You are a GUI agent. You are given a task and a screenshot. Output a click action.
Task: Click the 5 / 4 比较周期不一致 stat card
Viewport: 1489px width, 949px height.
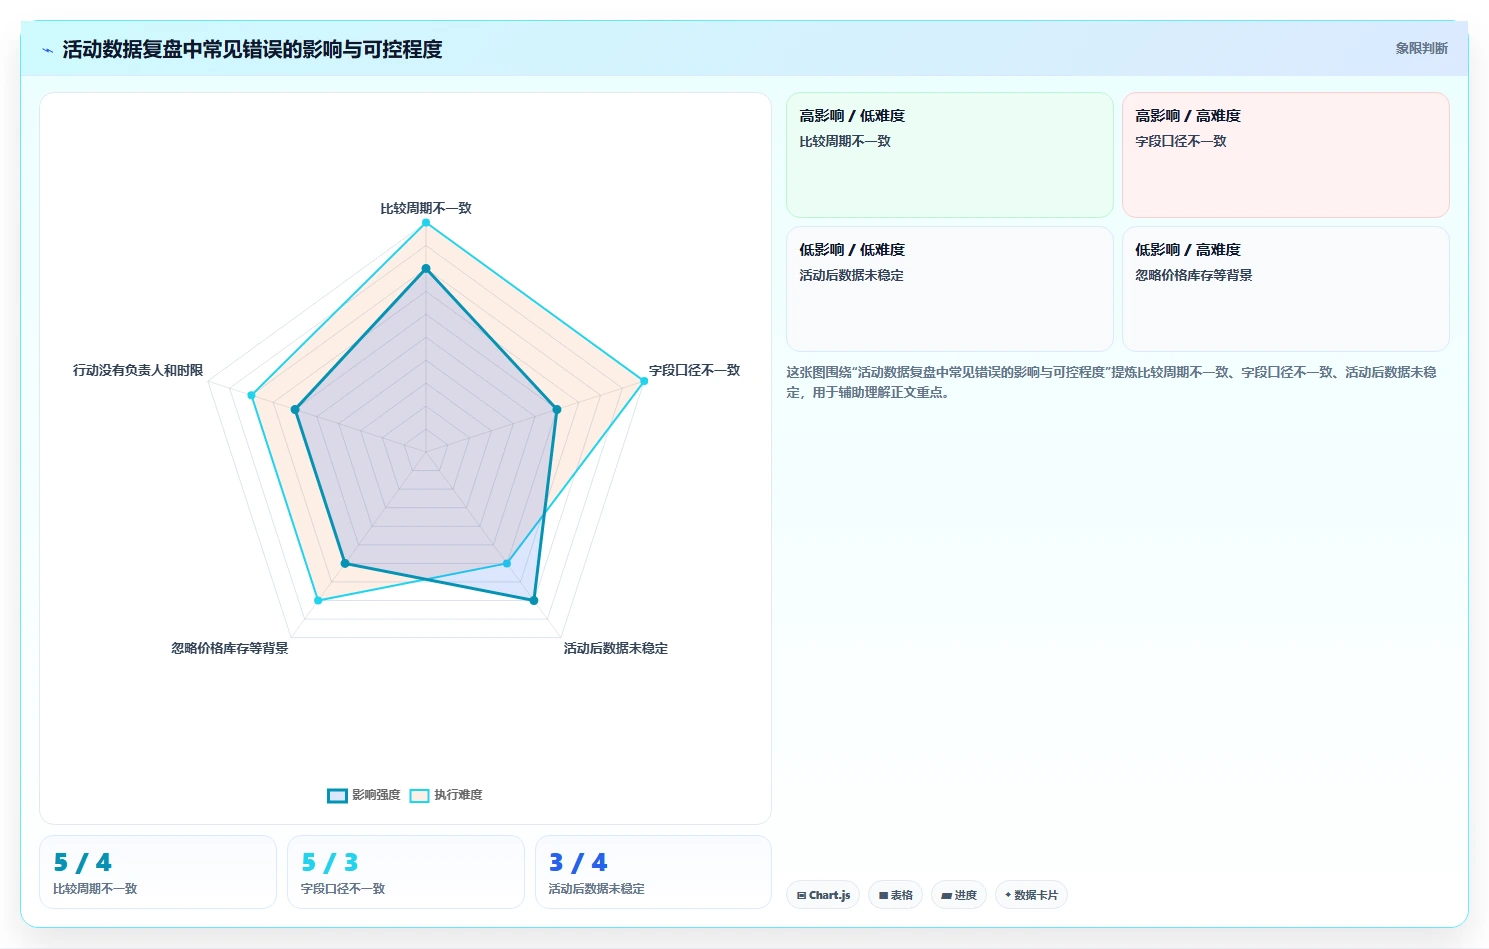[158, 872]
